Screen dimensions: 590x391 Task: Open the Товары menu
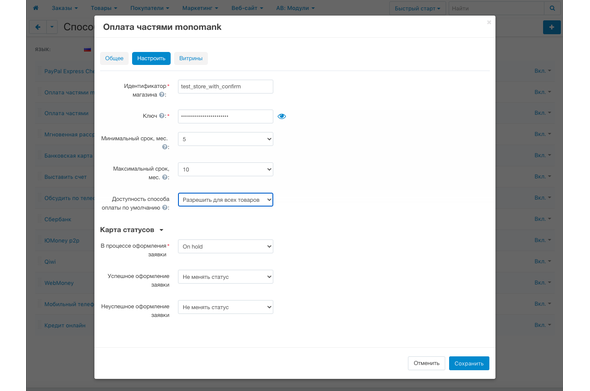104,8
